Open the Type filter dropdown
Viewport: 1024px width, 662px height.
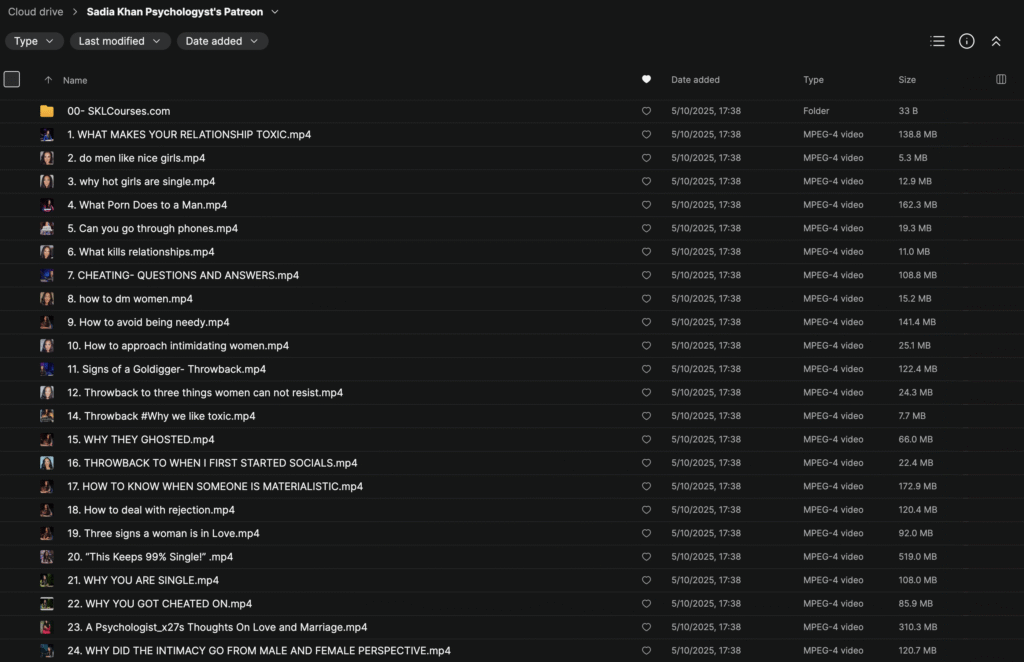[35, 41]
